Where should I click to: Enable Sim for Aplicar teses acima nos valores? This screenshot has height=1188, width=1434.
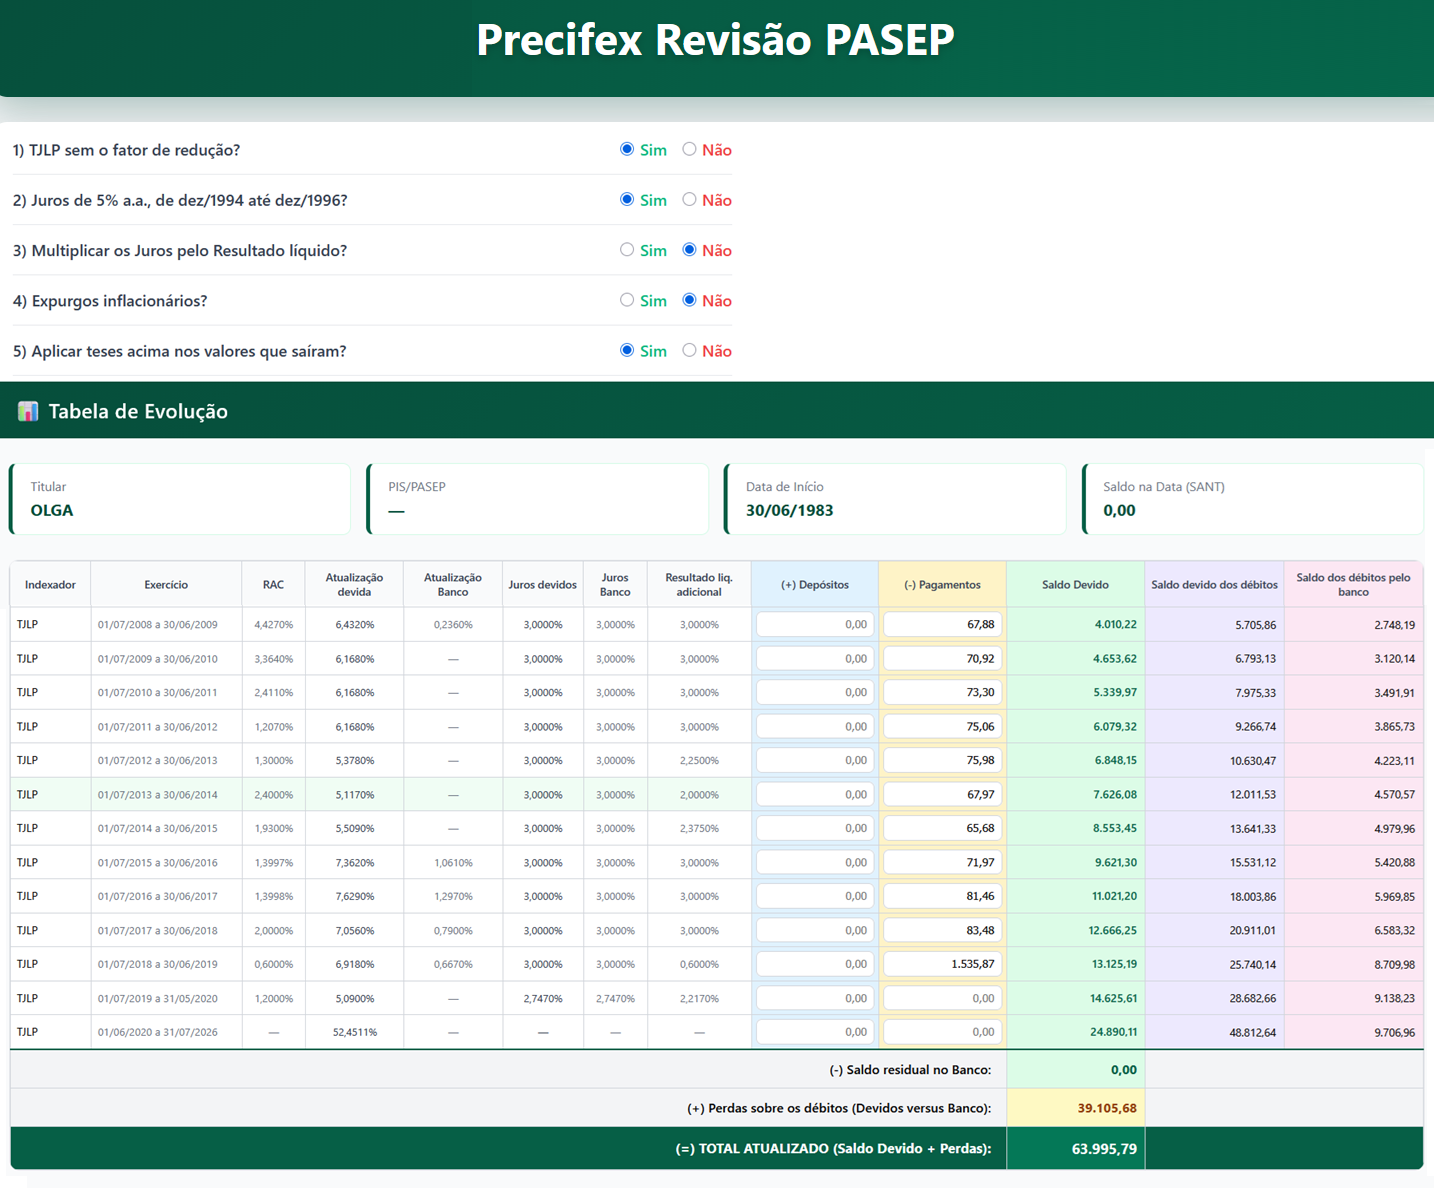click(x=627, y=350)
